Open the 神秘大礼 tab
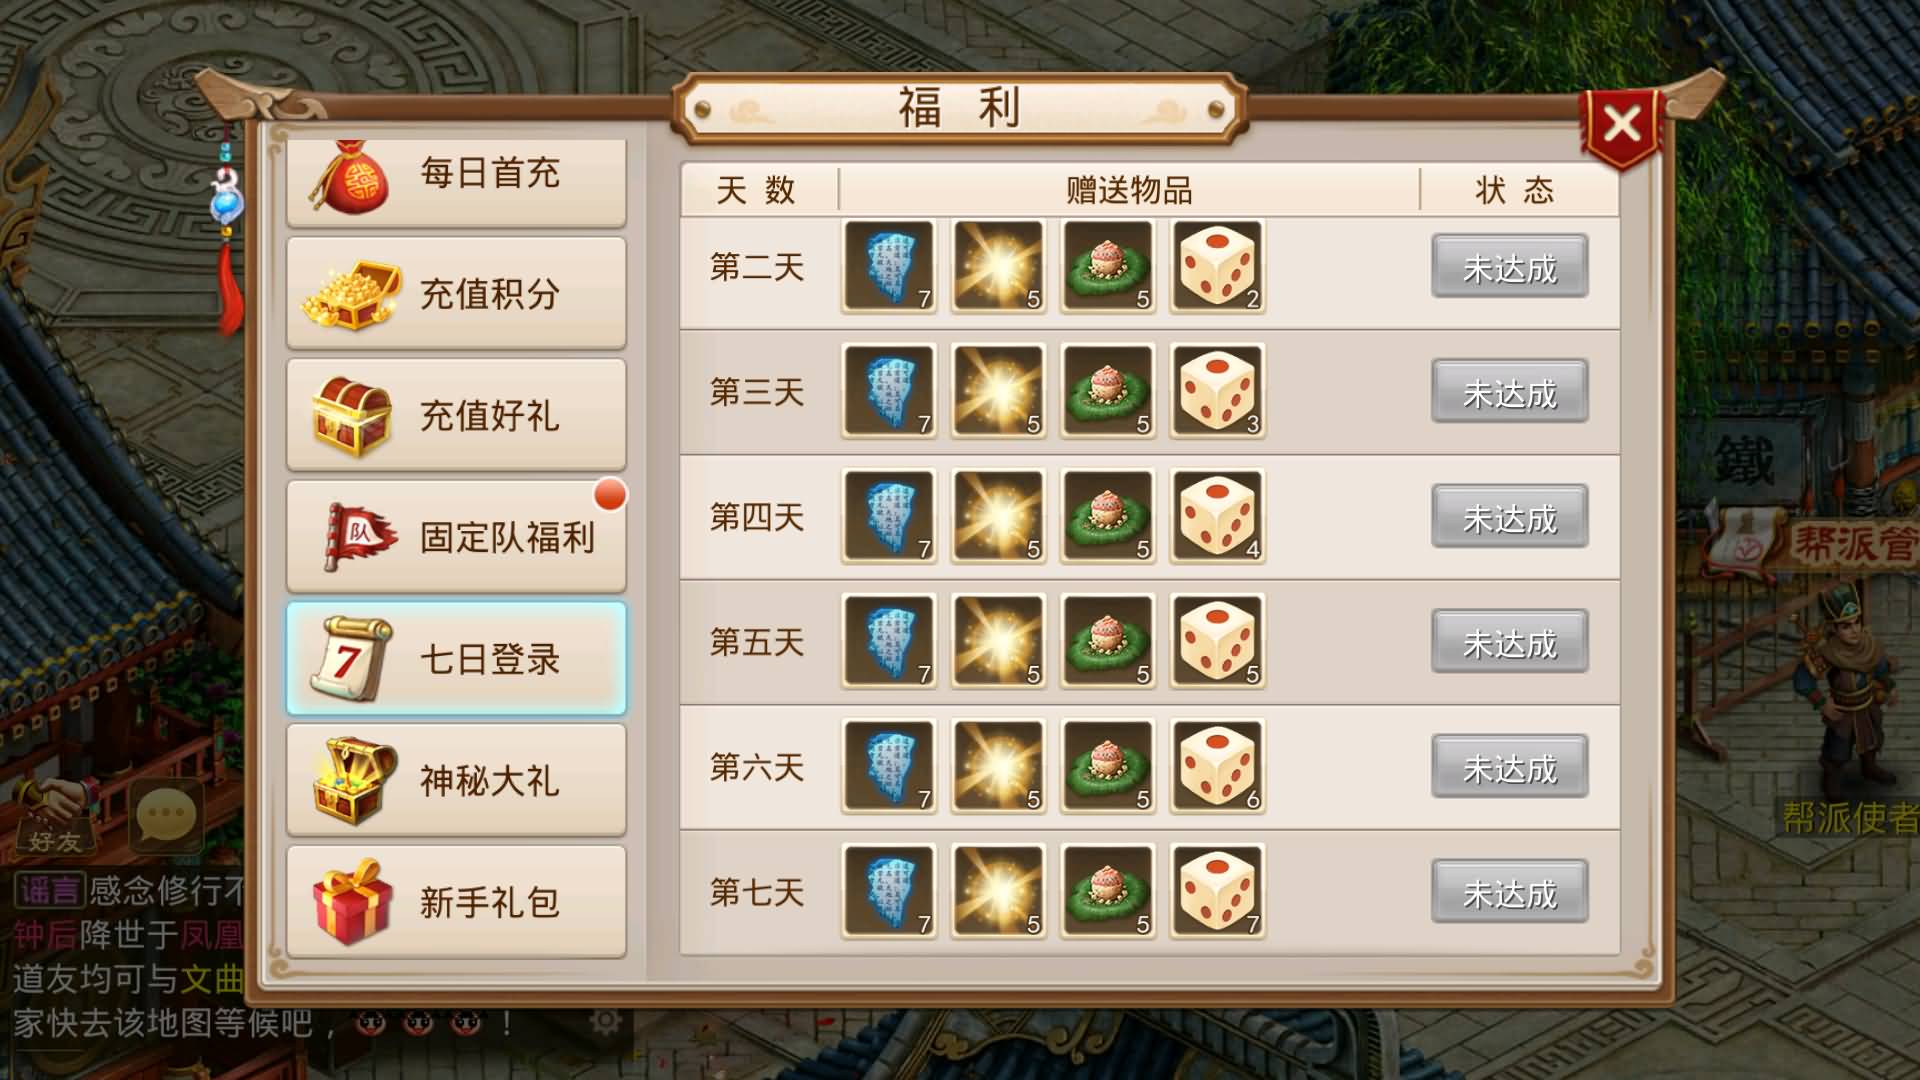The image size is (1920, 1080). click(x=456, y=780)
